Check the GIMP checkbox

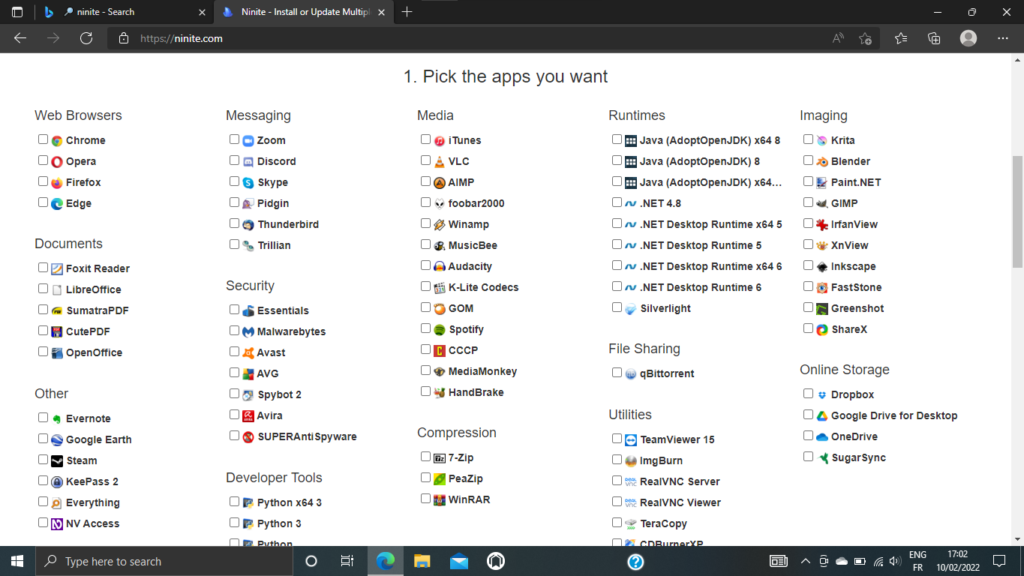[x=808, y=202]
